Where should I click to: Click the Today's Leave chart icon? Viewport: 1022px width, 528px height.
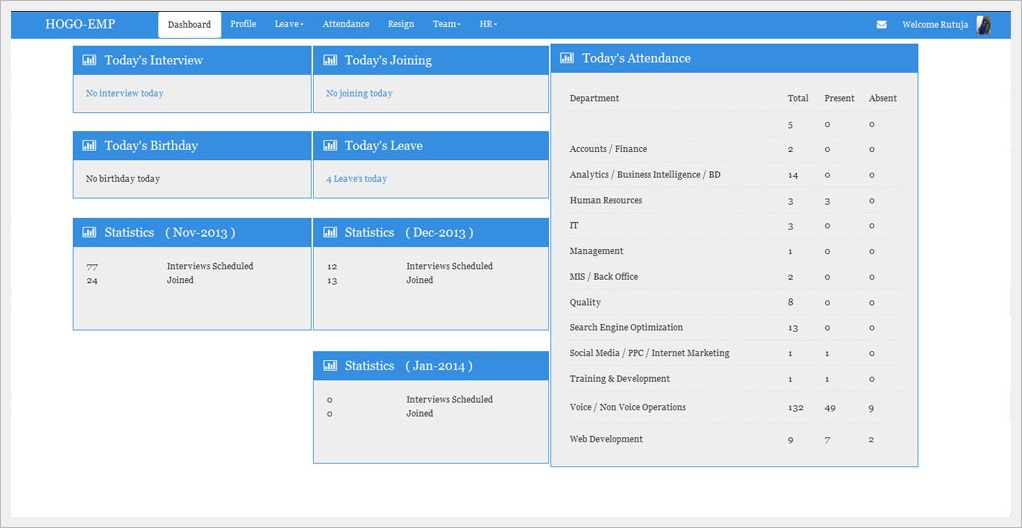click(x=329, y=146)
